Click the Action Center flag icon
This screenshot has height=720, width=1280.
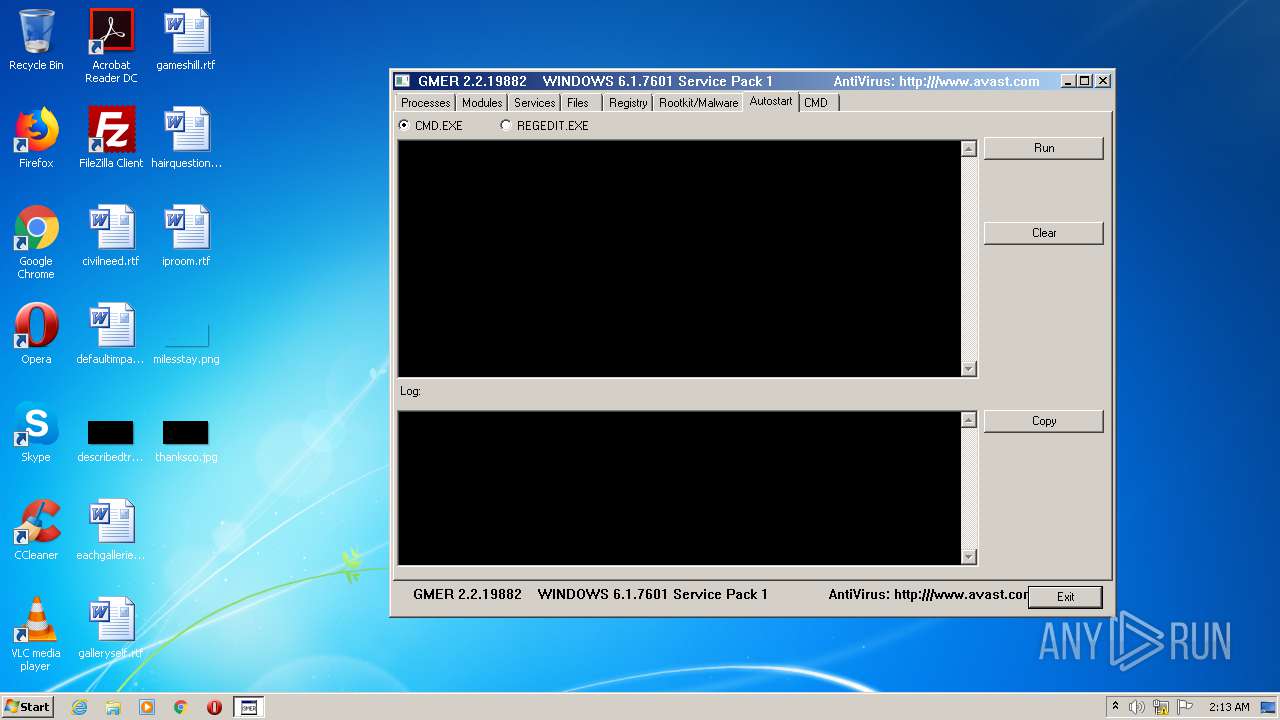tap(1185, 707)
